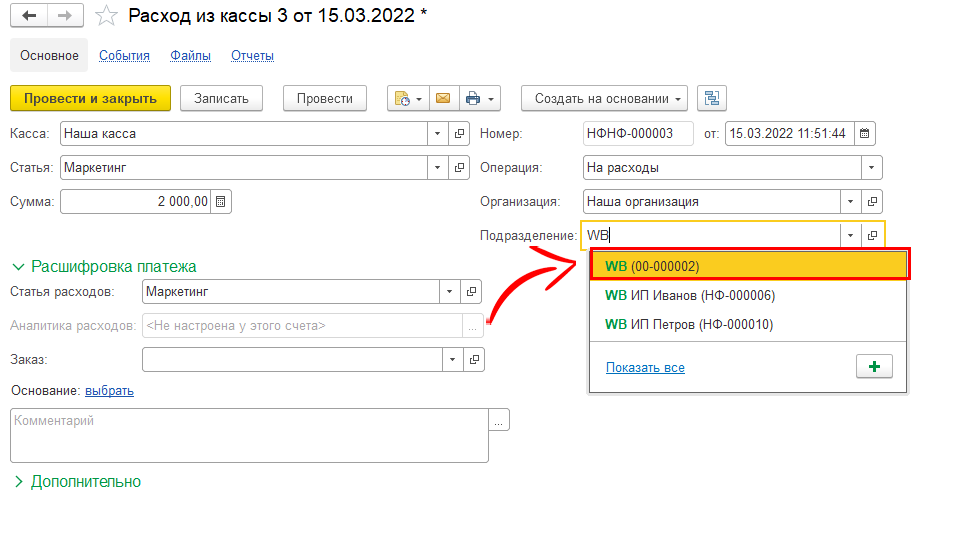Click the Показать все link
The height and width of the screenshot is (560, 960).
pyautogui.click(x=645, y=368)
